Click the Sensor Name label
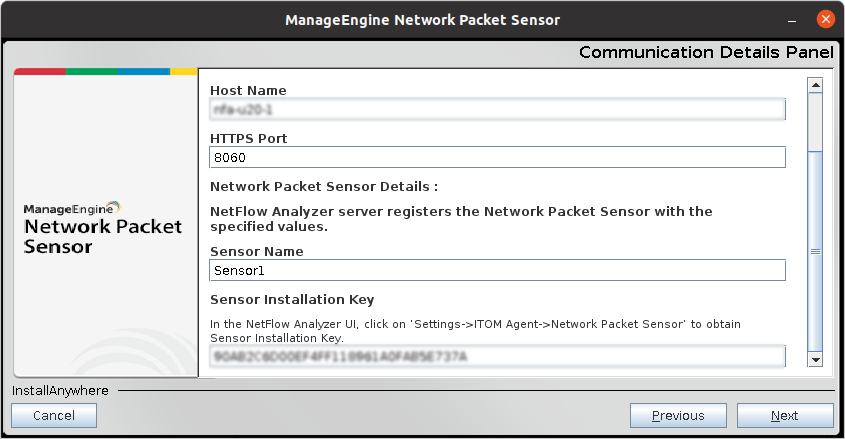Viewport: 845px width, 439px height. point(257,252)
